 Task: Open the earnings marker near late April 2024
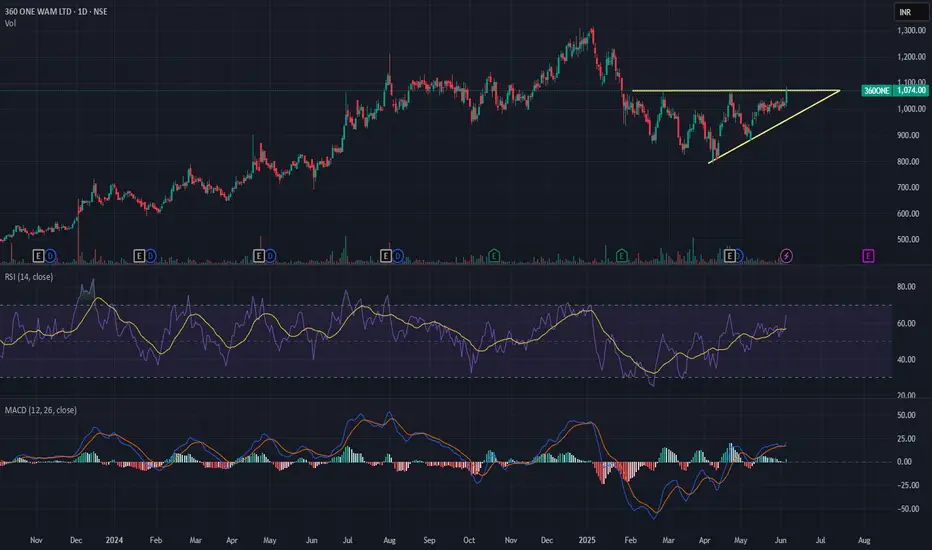pos(259,256)
